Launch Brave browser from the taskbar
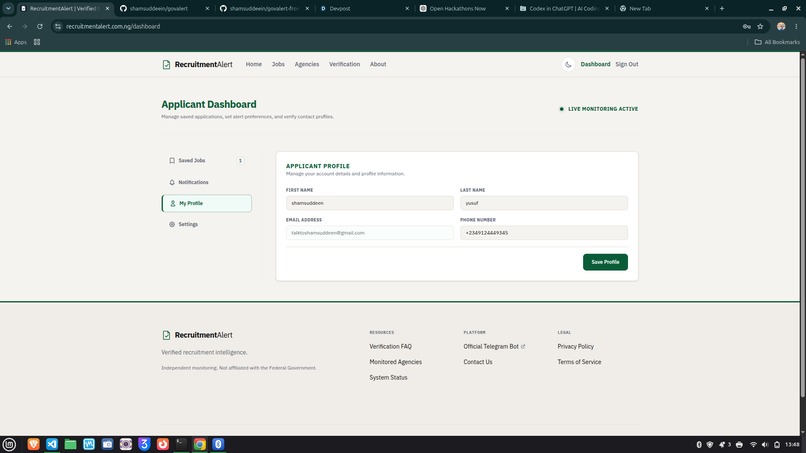 [x=33, y=444]
